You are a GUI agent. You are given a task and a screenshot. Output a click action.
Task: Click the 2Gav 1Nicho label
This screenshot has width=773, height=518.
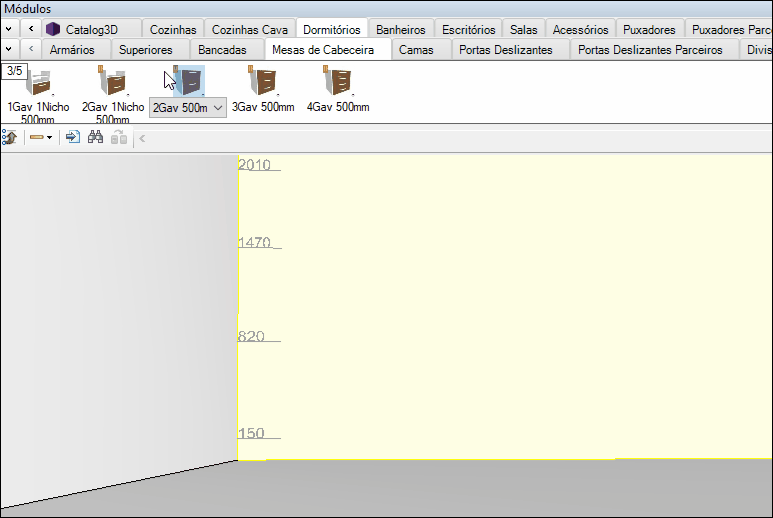tap(113, 107)
